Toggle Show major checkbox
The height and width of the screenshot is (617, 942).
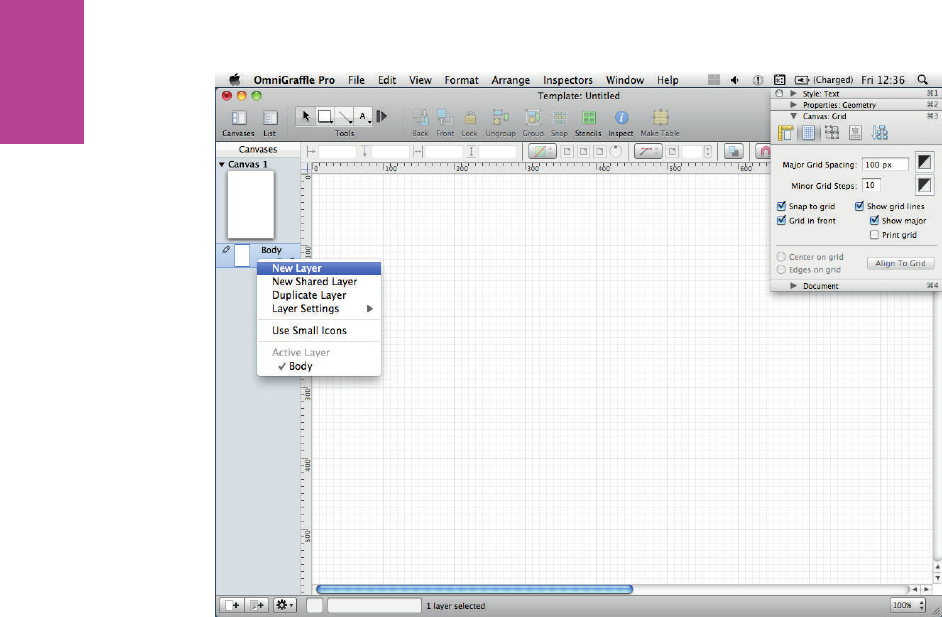[x=874, y=220]
